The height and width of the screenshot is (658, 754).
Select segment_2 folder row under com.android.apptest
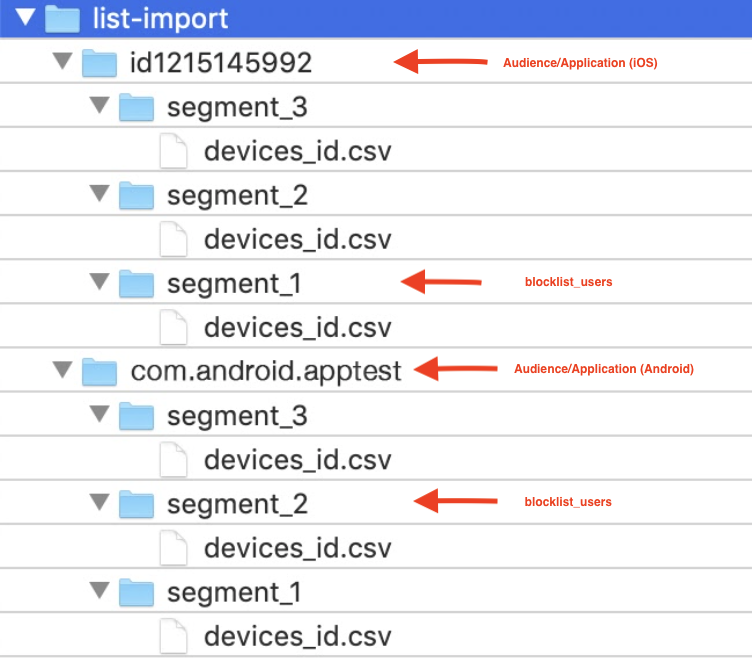pos(376,502)
